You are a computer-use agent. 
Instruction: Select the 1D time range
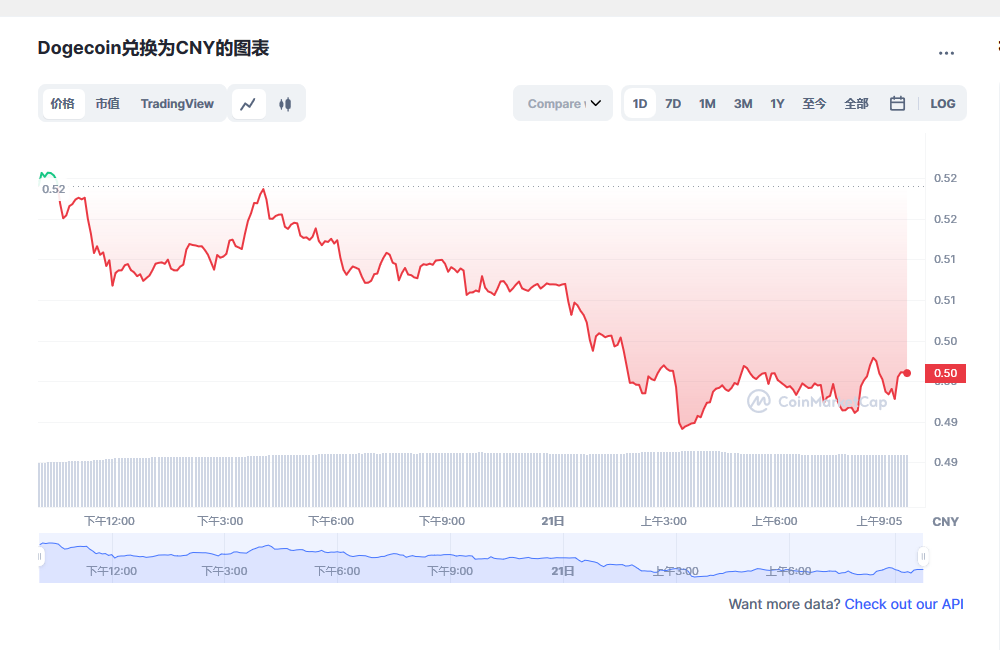[x=640, y=104]
